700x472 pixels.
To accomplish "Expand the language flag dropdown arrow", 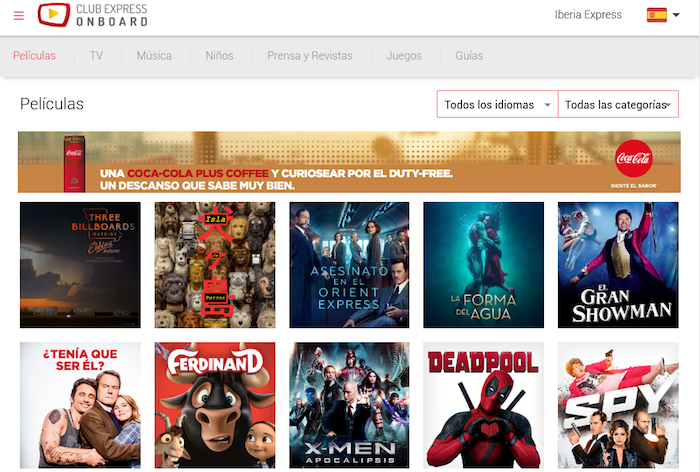I will tap(676, 15).
